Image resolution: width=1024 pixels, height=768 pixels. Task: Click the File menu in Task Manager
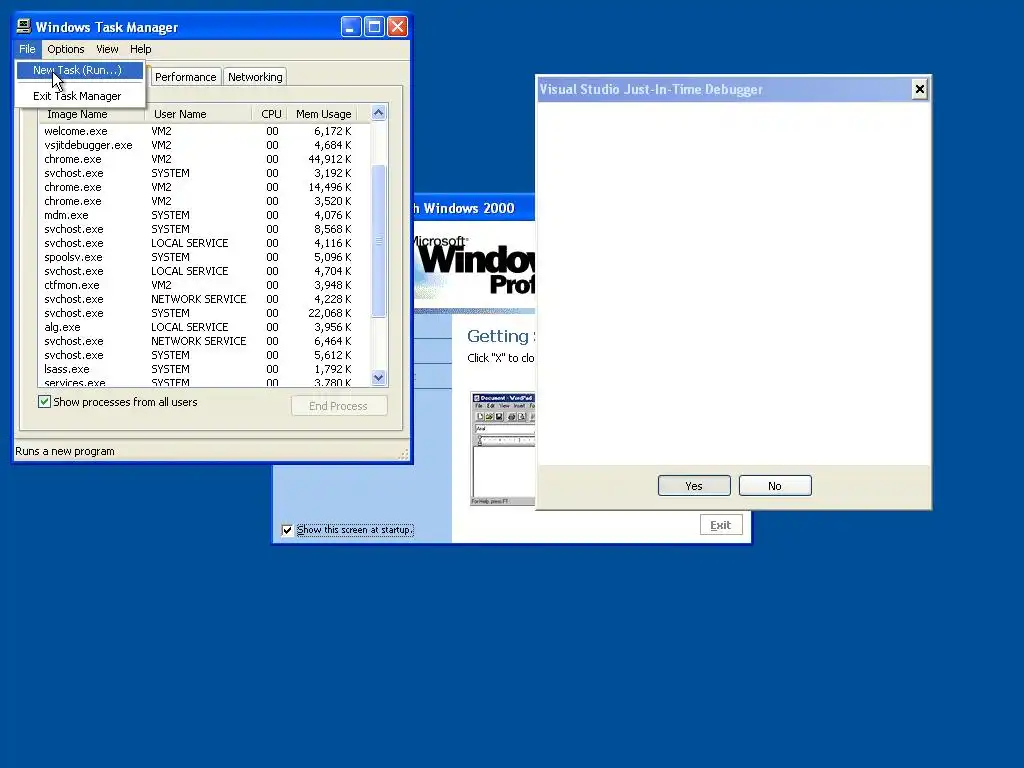(x=27, y=49)
